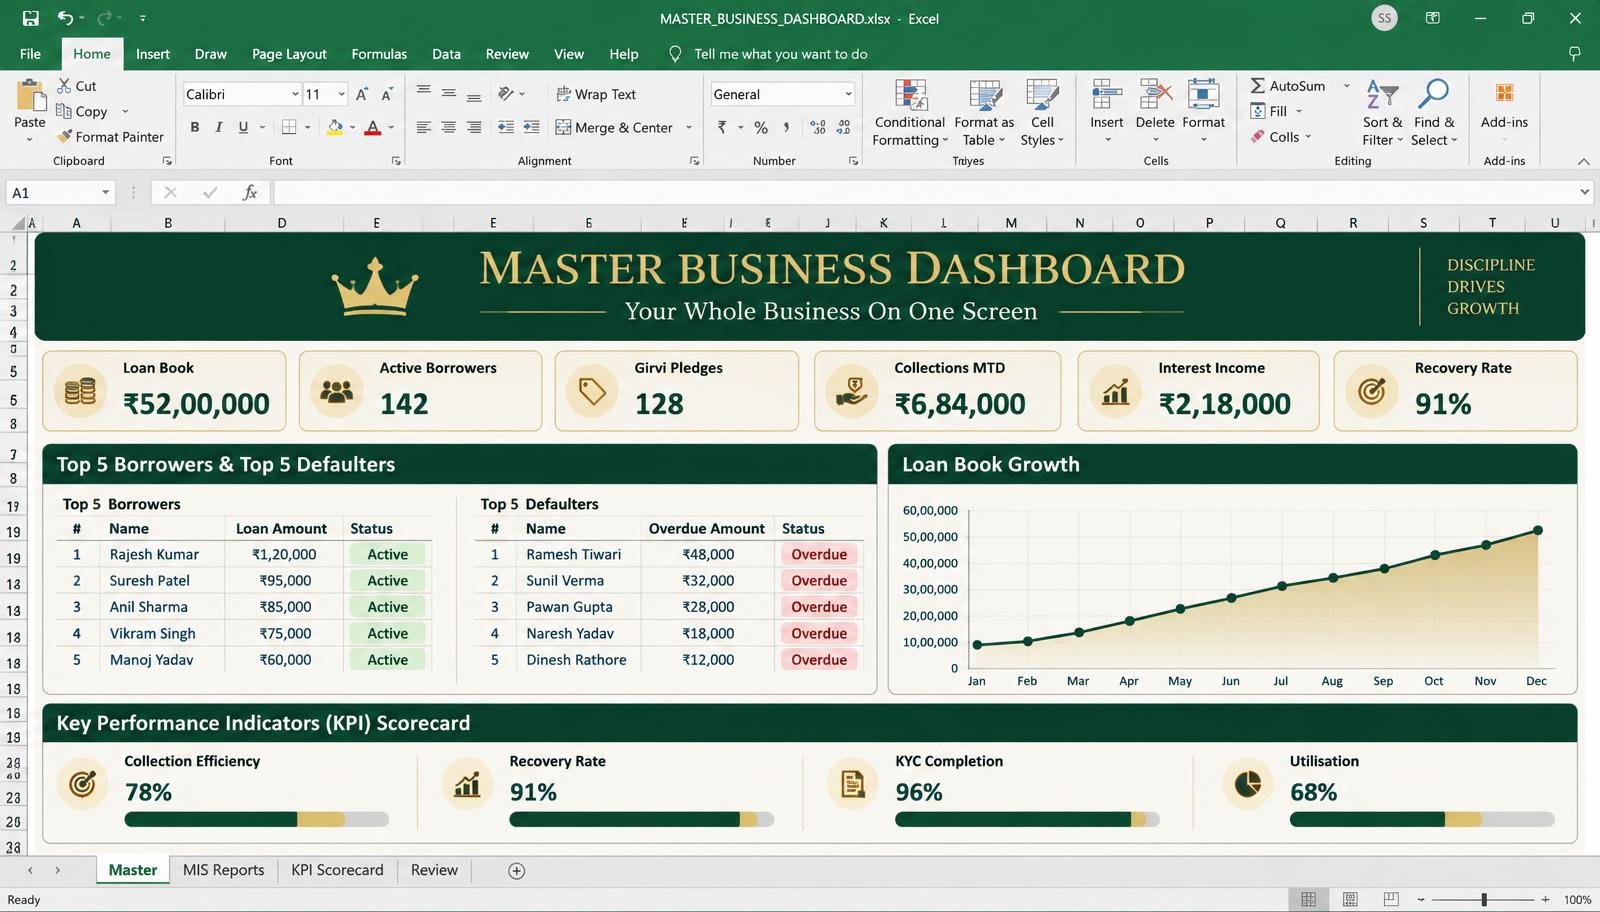Expand the formula bar chevron
1600x912 pixels.
pyautogui.click(x=1585, y=192)
